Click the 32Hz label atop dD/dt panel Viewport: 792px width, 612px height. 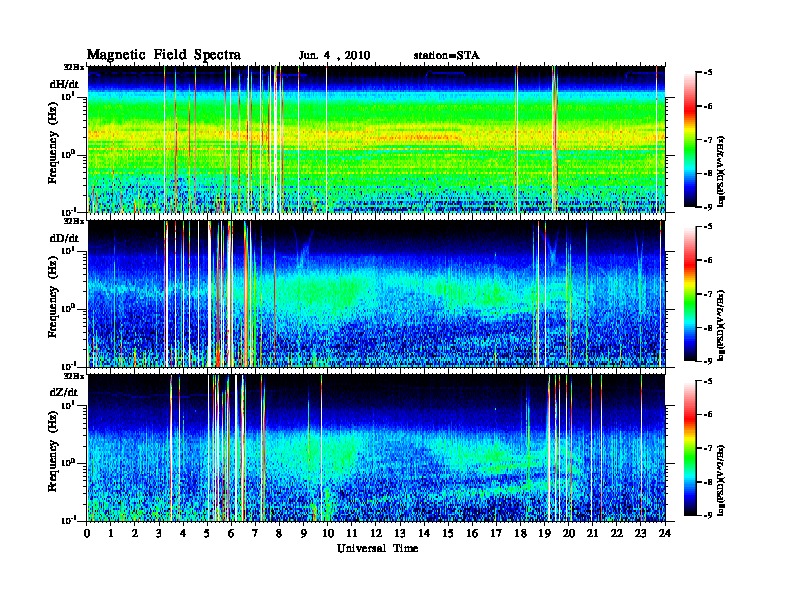(x=74, y=221)
